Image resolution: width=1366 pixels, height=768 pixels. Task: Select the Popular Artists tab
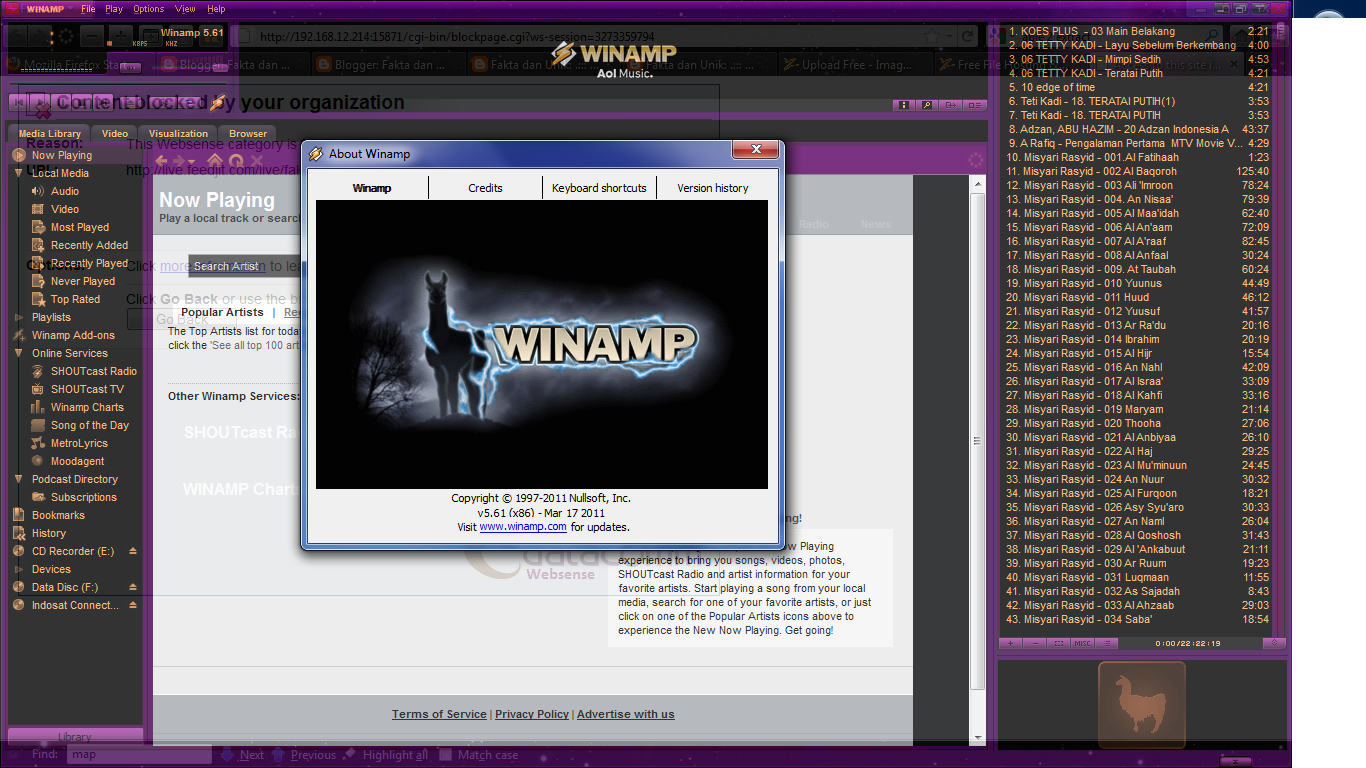click(x=222, y=312)
